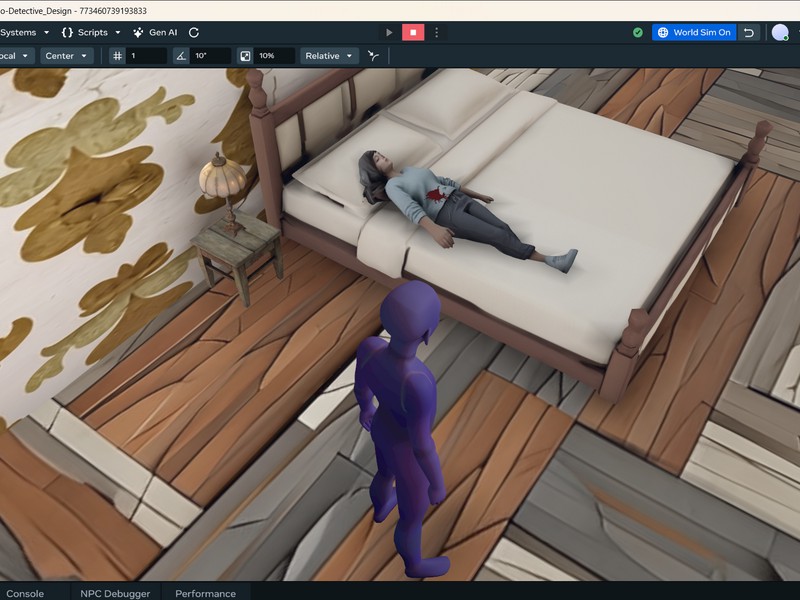
Task: Open the user profile avatar
Action: click(x=780, y=33)
